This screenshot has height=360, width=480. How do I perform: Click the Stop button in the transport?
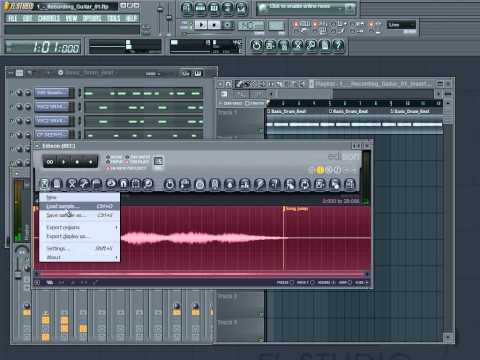[214, 25]
